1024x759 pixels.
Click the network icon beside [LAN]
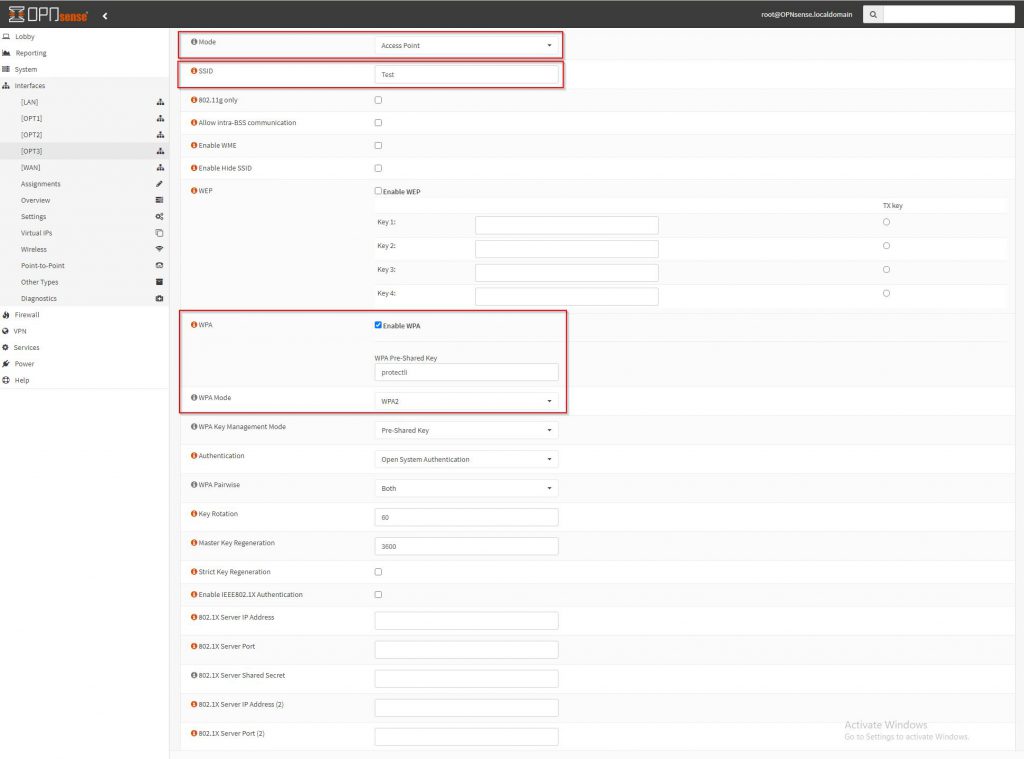[159, 102]
